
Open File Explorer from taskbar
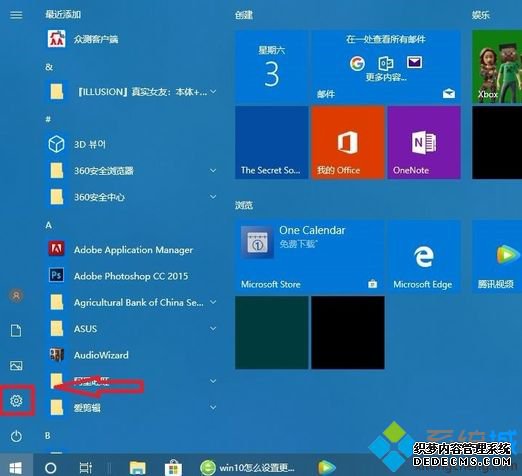click(x=137, y=468)
